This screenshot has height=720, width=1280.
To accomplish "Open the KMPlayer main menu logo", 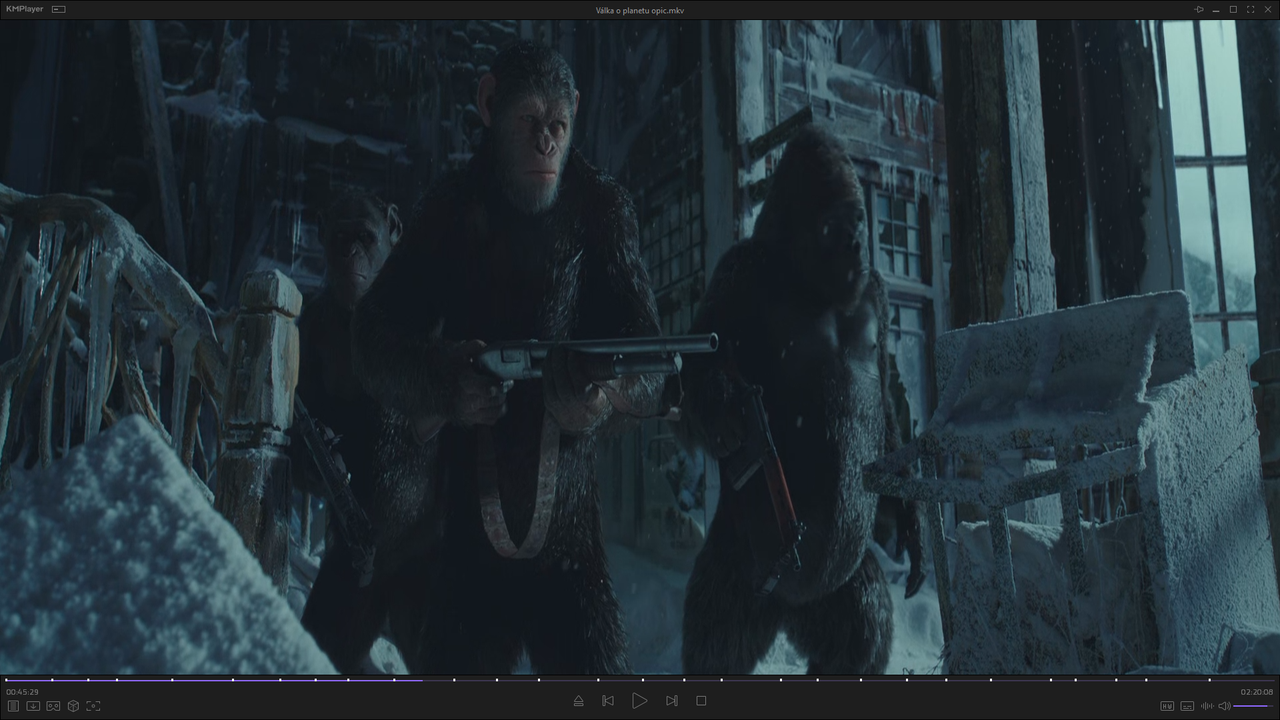I will (x=25, y=9).
